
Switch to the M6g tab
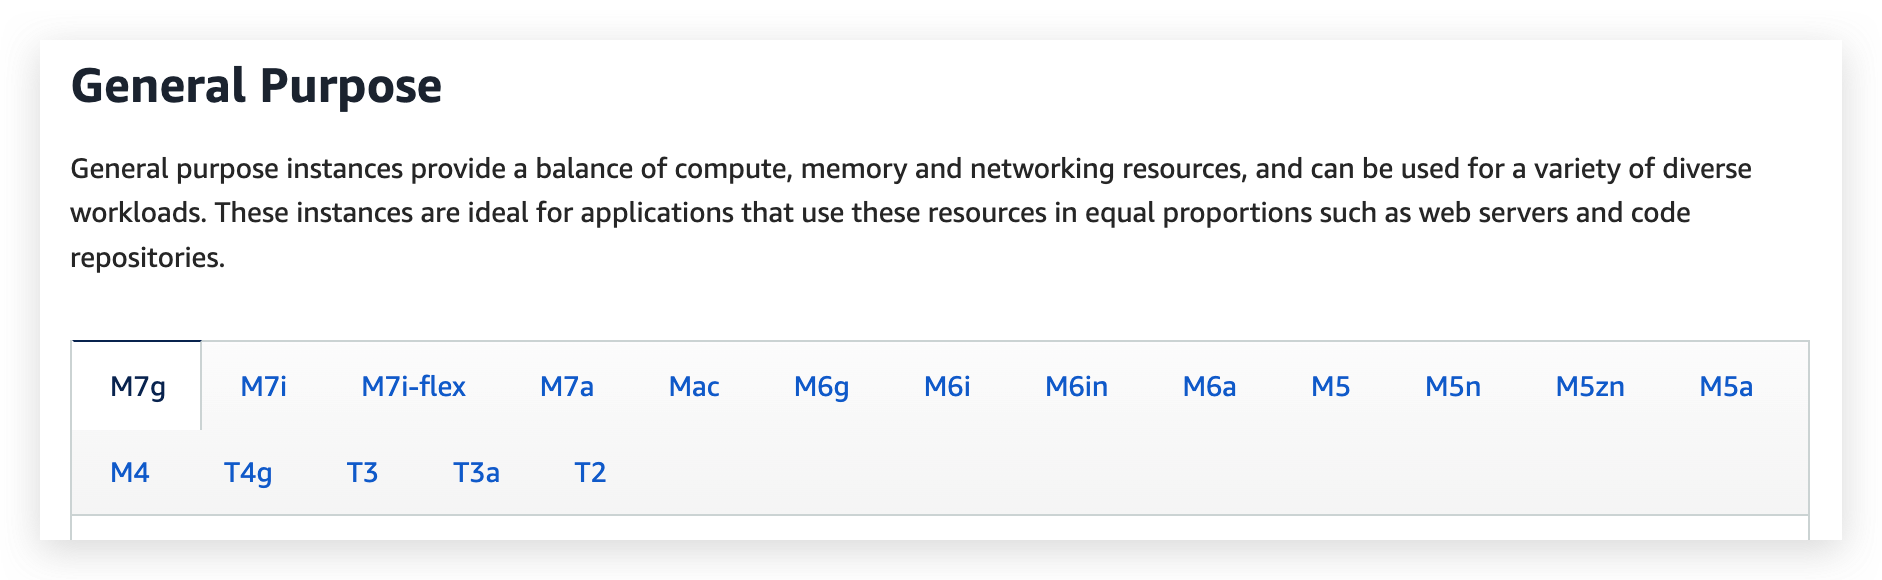point(821,387)
